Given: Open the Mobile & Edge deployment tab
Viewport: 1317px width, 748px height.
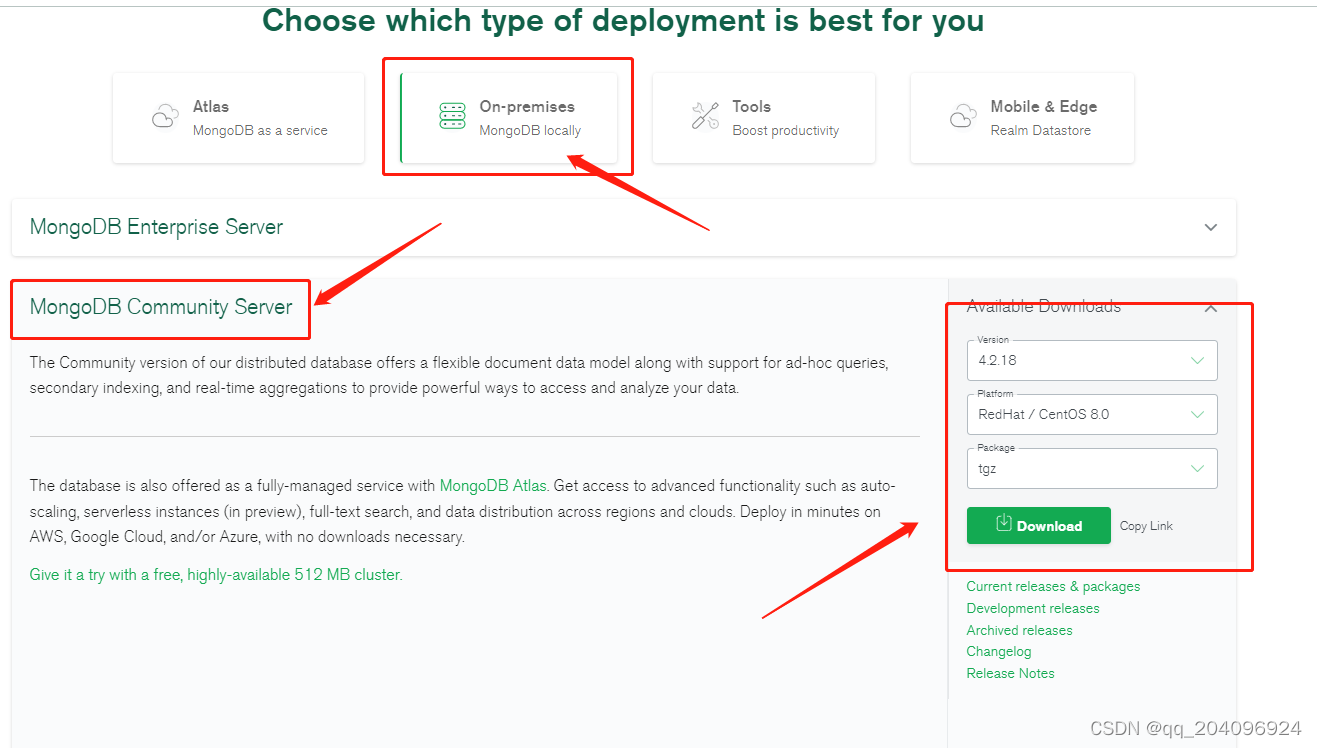Looking at the screenshot, I should tap(1022, 118).
